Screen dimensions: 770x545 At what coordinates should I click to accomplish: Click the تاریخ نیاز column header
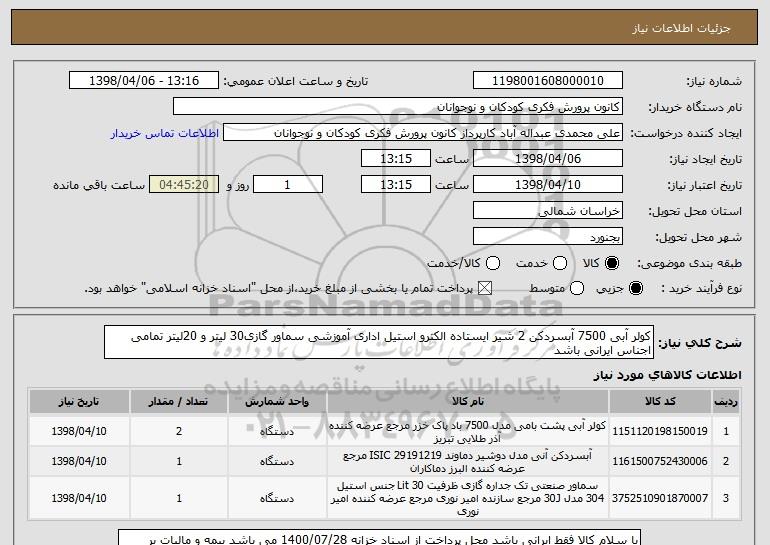(x=79, y=402)
